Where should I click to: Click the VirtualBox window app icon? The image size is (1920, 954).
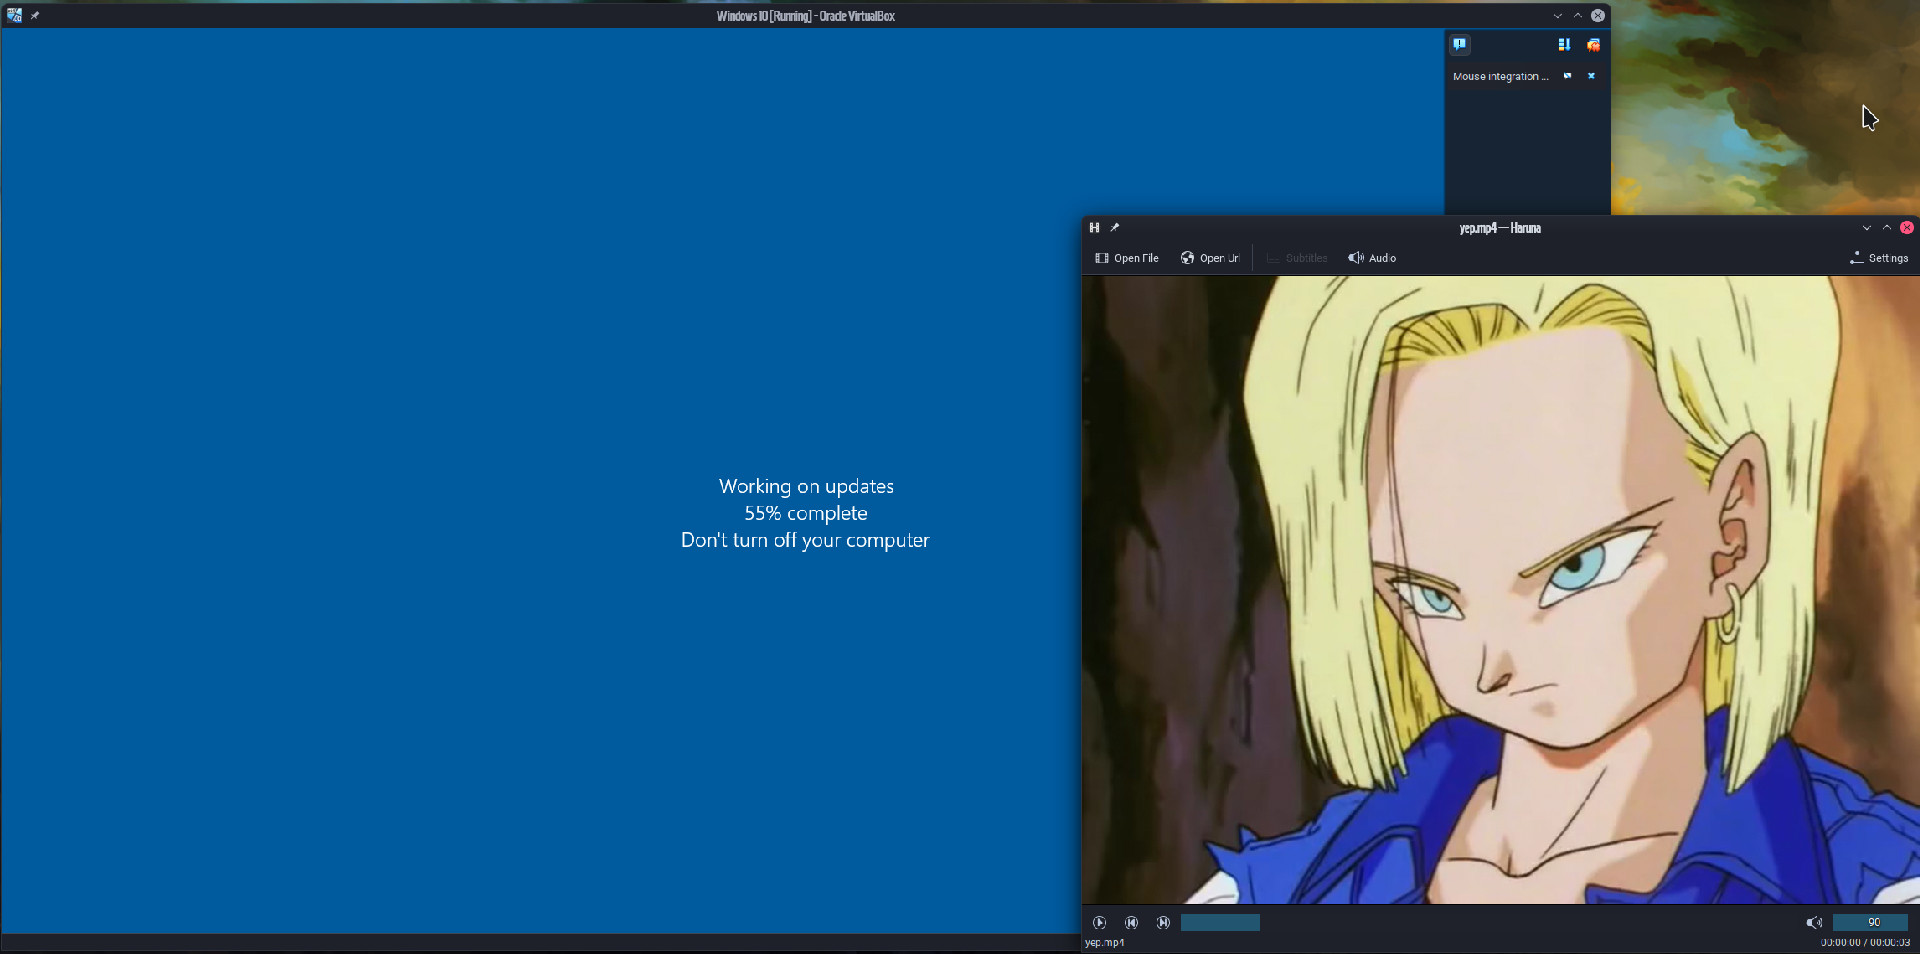(x=14, y=15)
